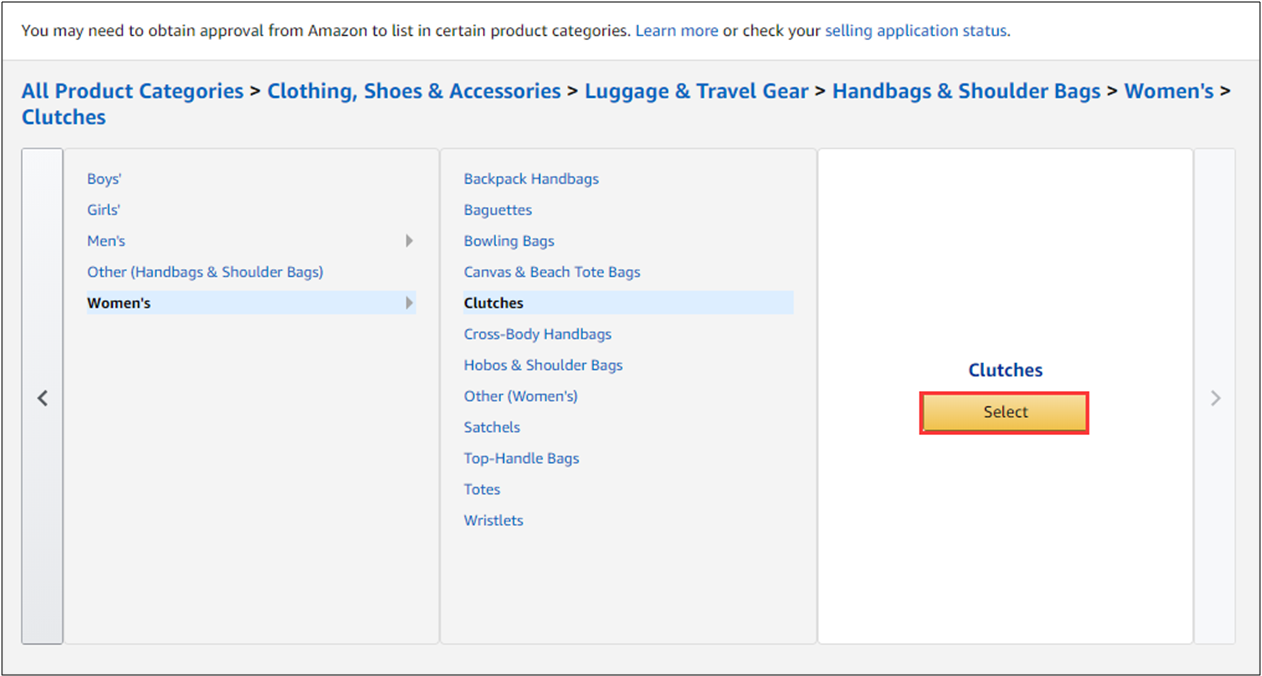Select Other (Handbags & Shoulder Bags) category

click(205, 272)
